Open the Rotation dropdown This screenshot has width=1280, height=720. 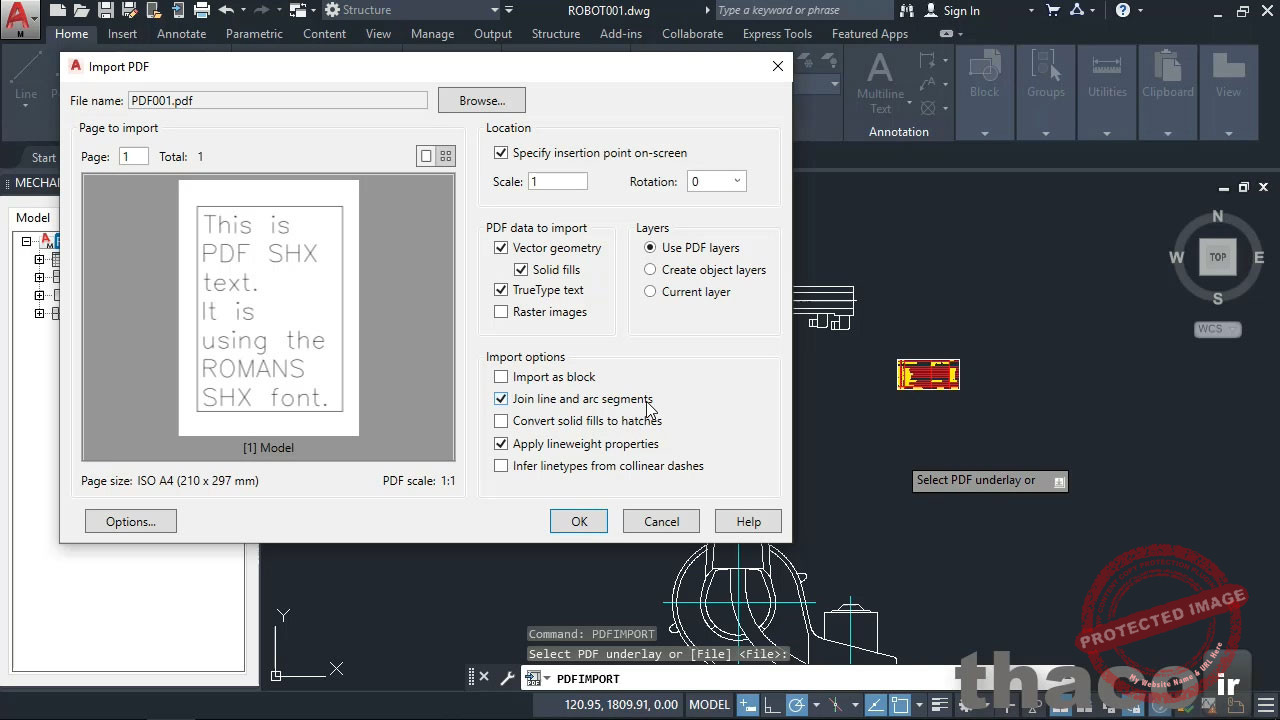coord(716,182)
